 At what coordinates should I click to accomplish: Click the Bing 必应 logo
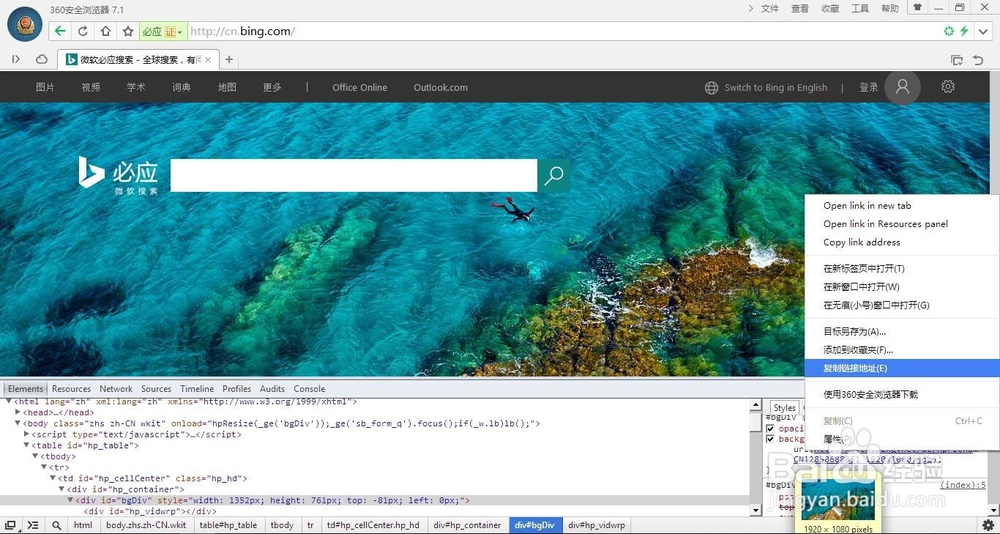[118, 175]
